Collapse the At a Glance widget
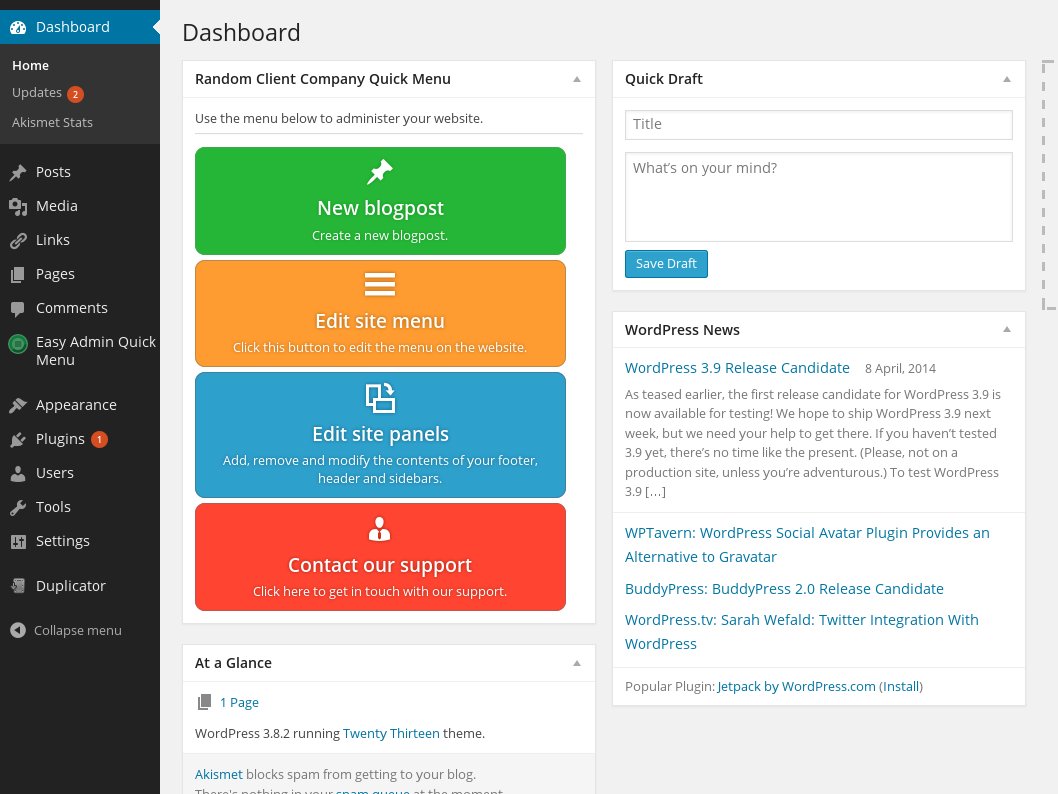Image resolution: width=1058 pixels, height=794 pixels. tap(577, 664)
